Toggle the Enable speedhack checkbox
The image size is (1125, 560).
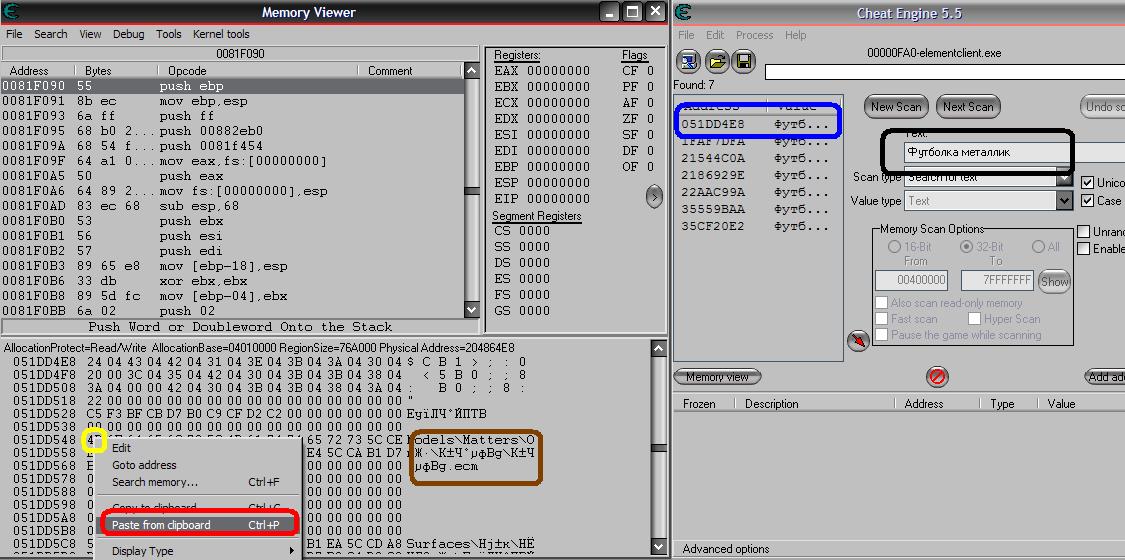tap(1083, 248)
